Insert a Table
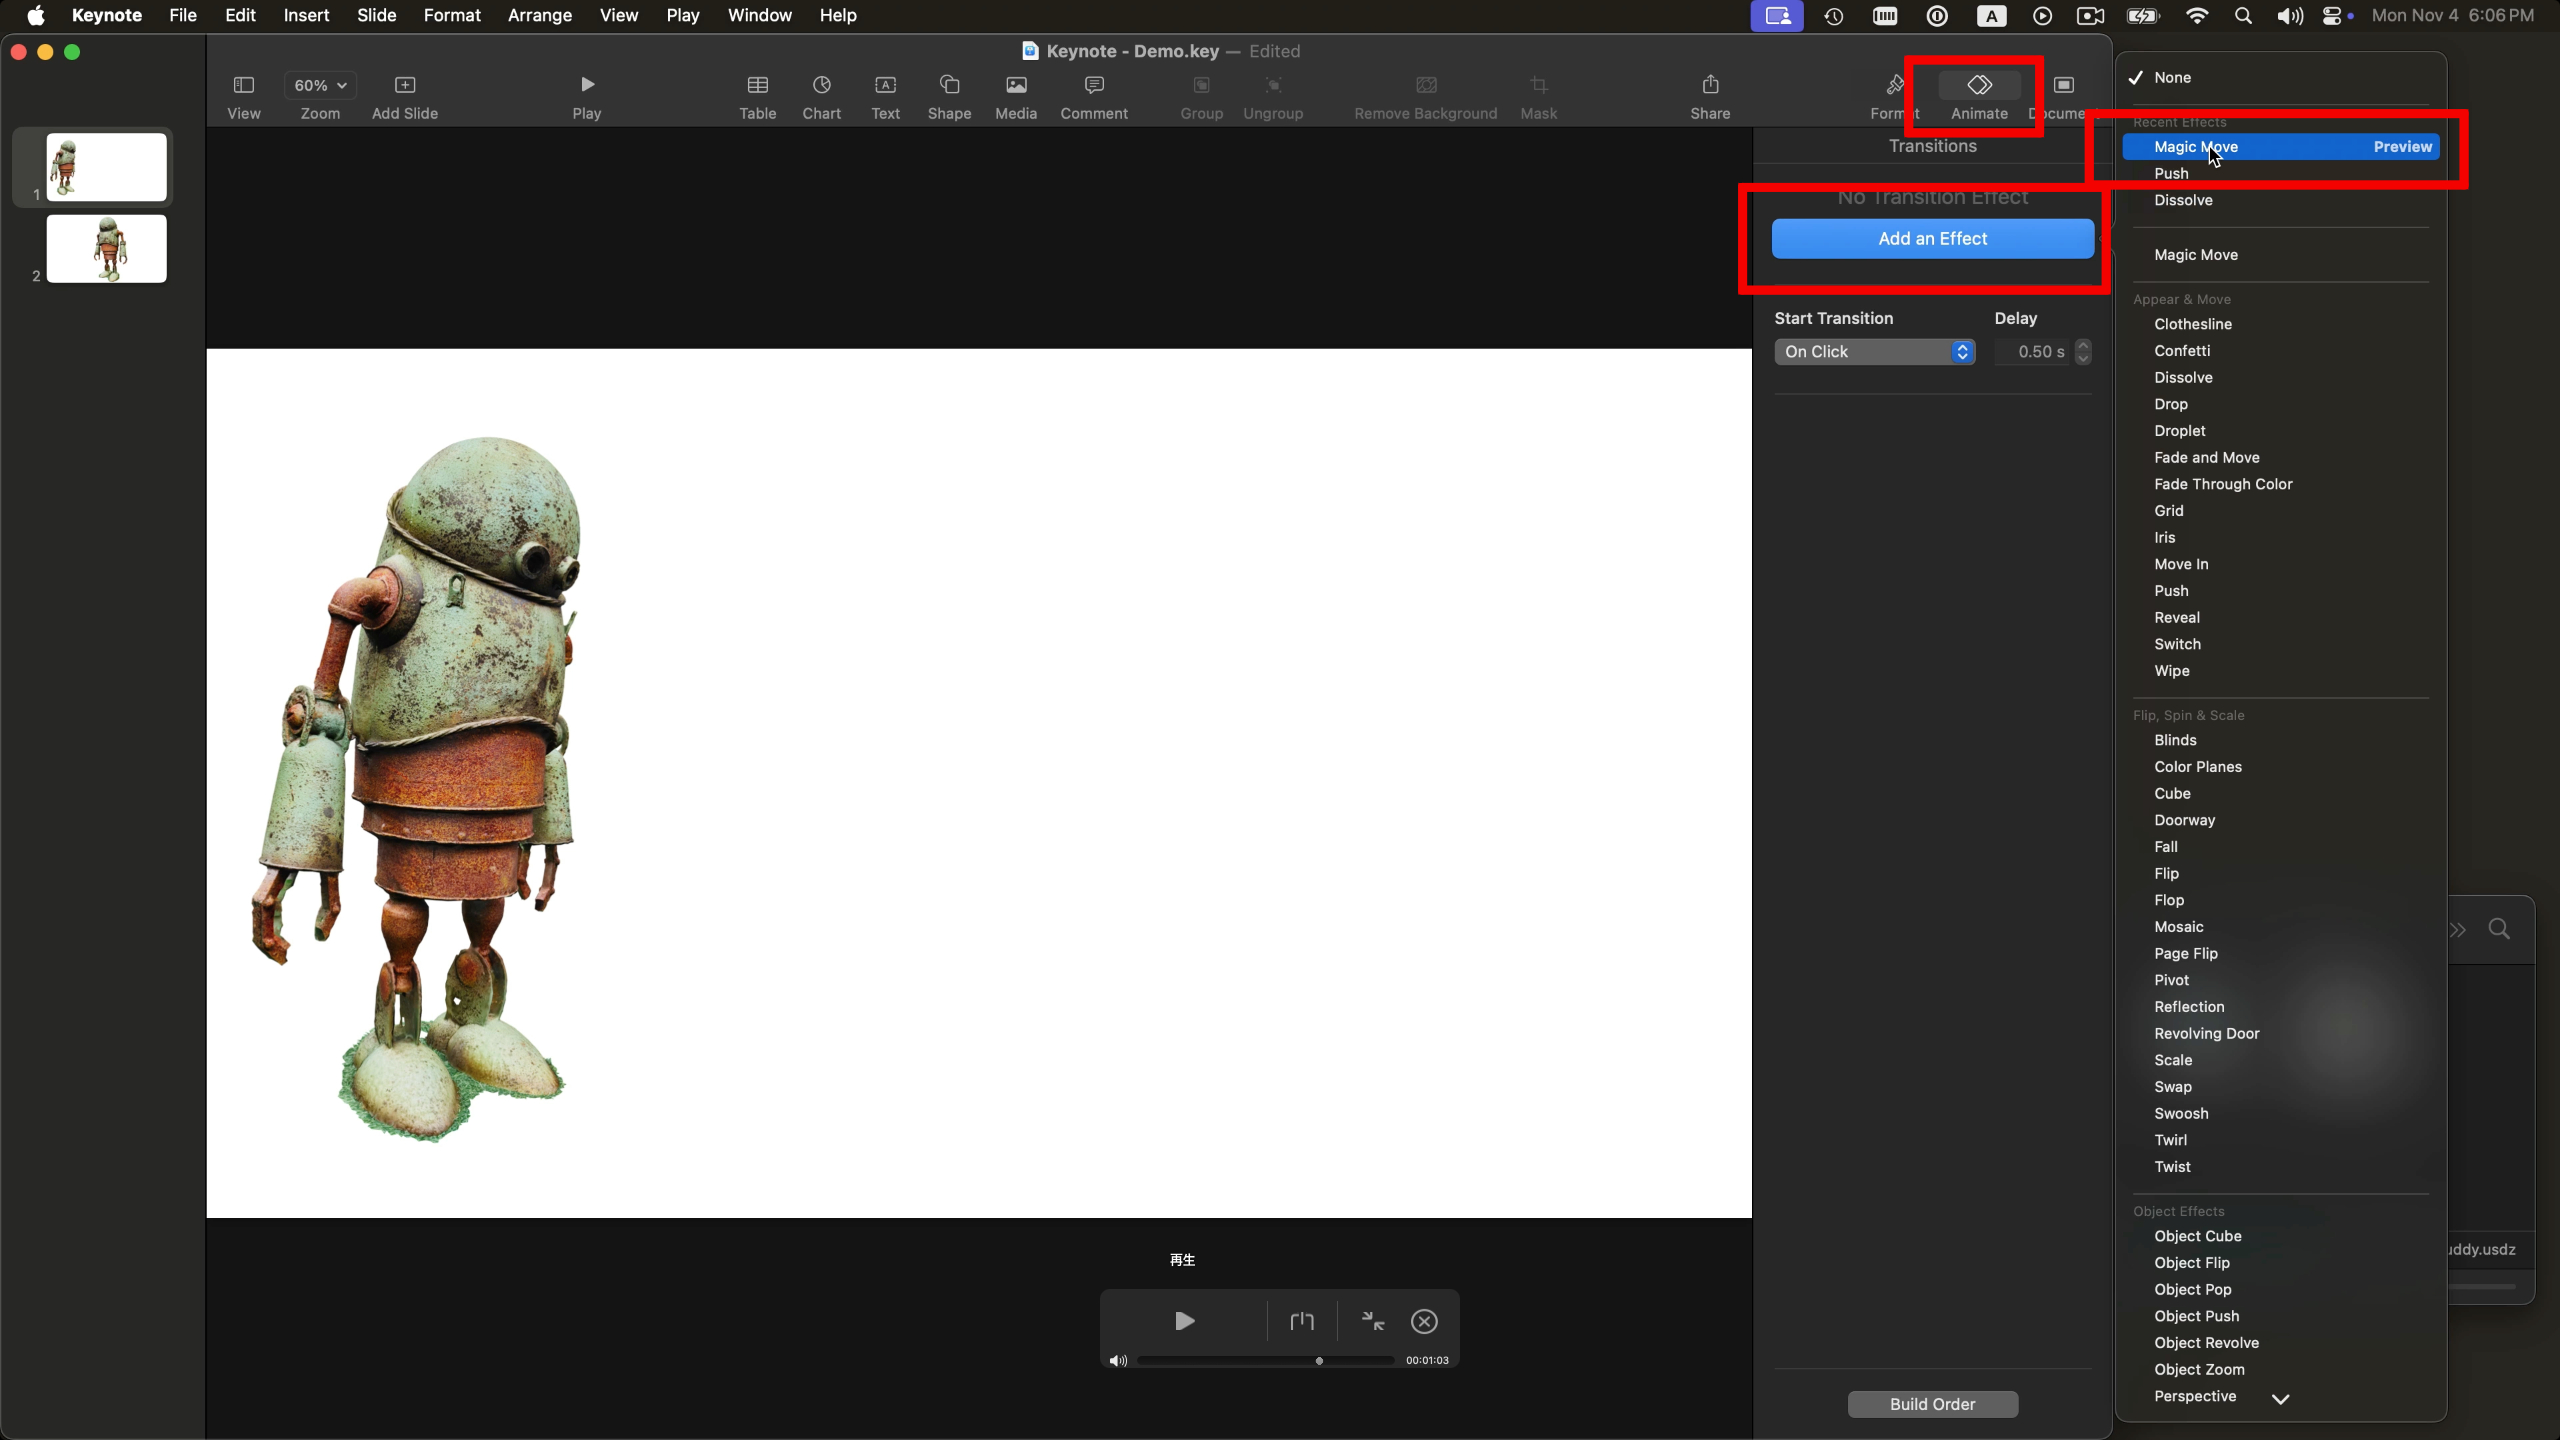The height and width of the screenshot is (1440, 2560). coord(757,95)
